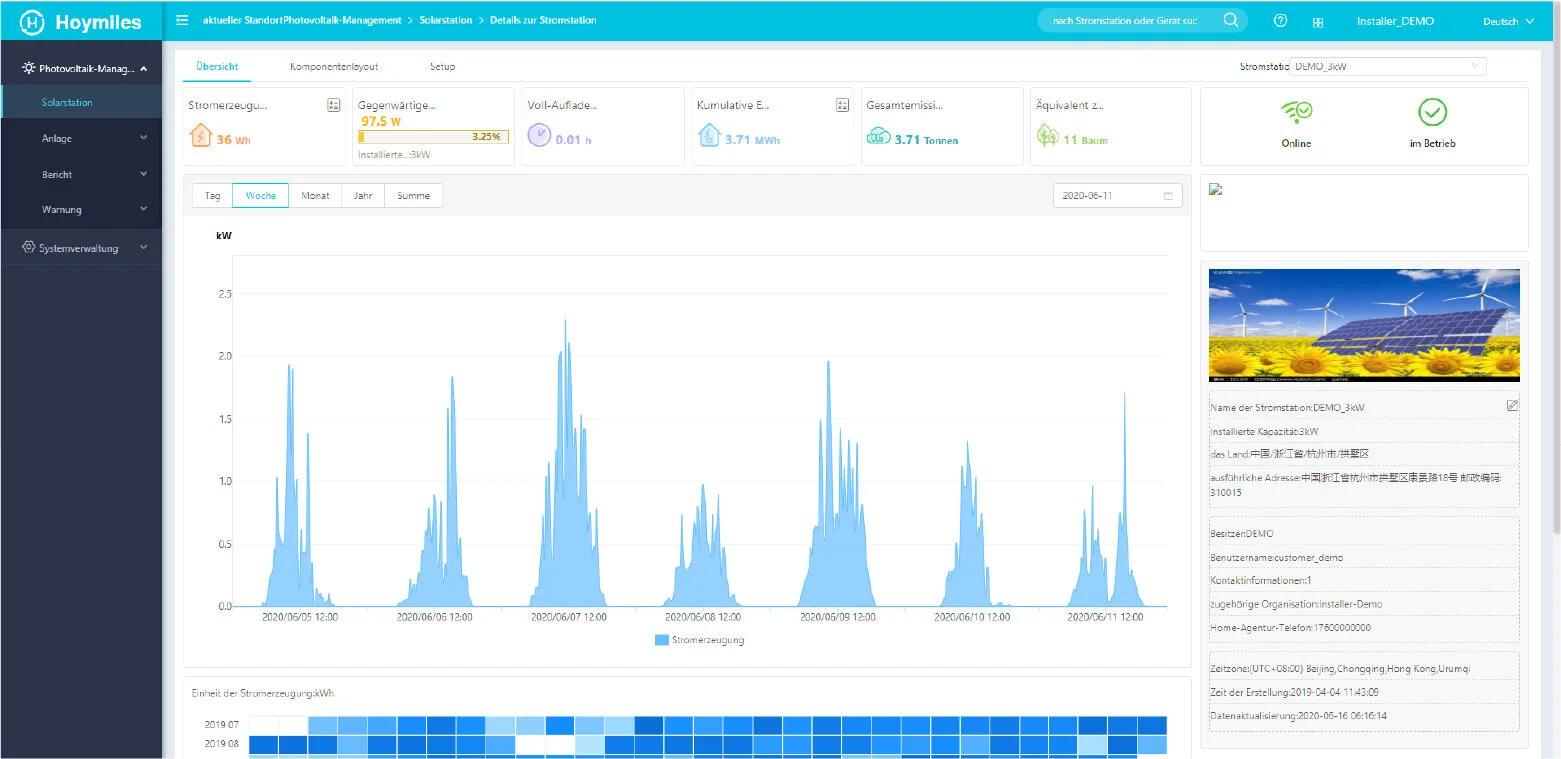Viewport: 1561px width, 759px height.
Task: Click the Zeit der Erstellung line
Action: click(1294, 692)
